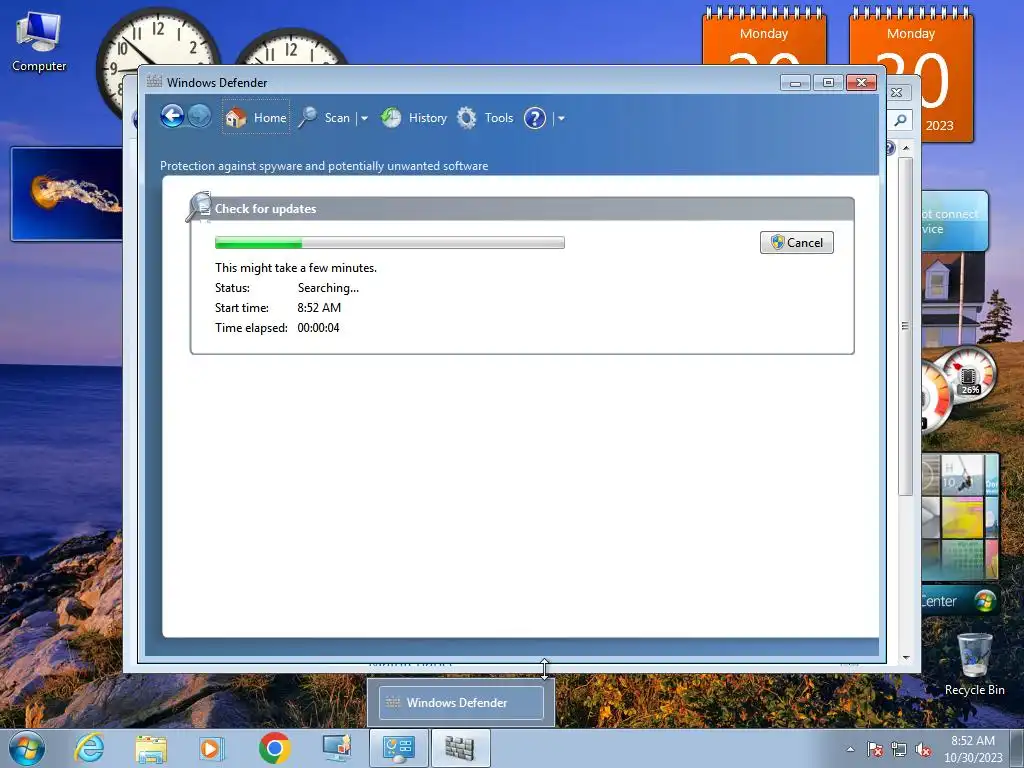Click the update progress bar
This screenshot has height=768, width=1024.
pos(390,242)
